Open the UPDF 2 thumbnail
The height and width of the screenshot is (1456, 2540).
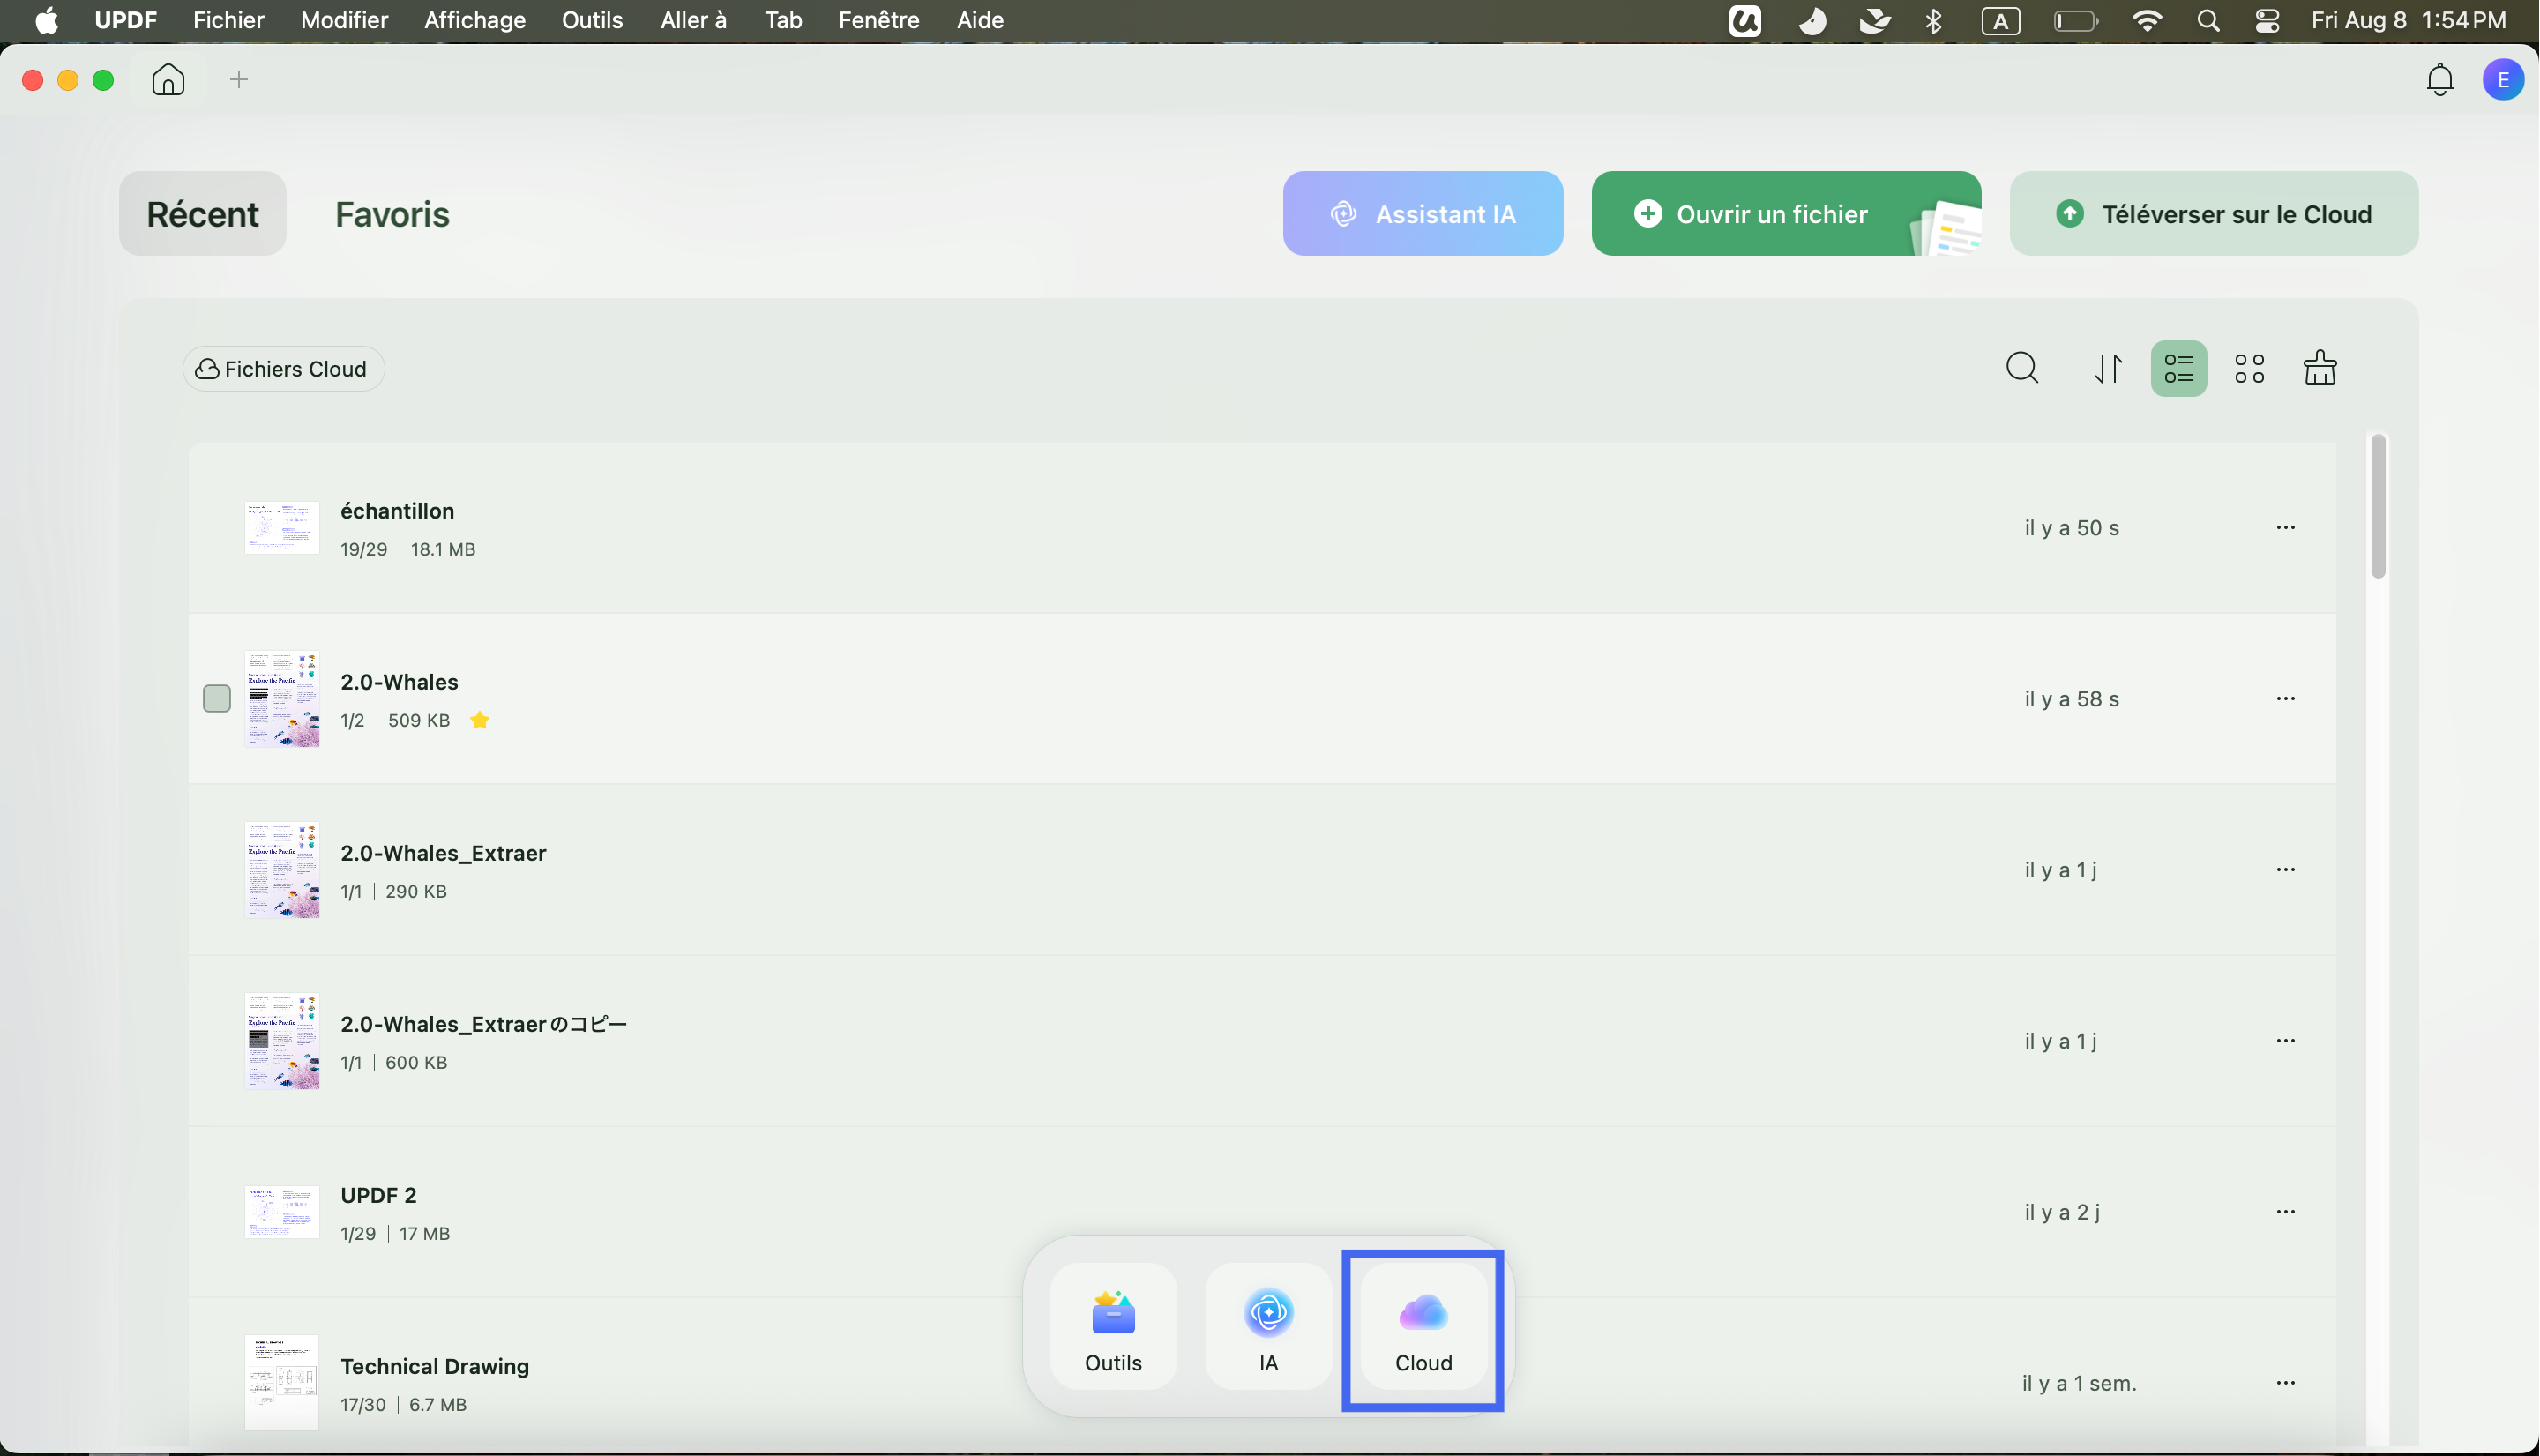(282, 1211)
